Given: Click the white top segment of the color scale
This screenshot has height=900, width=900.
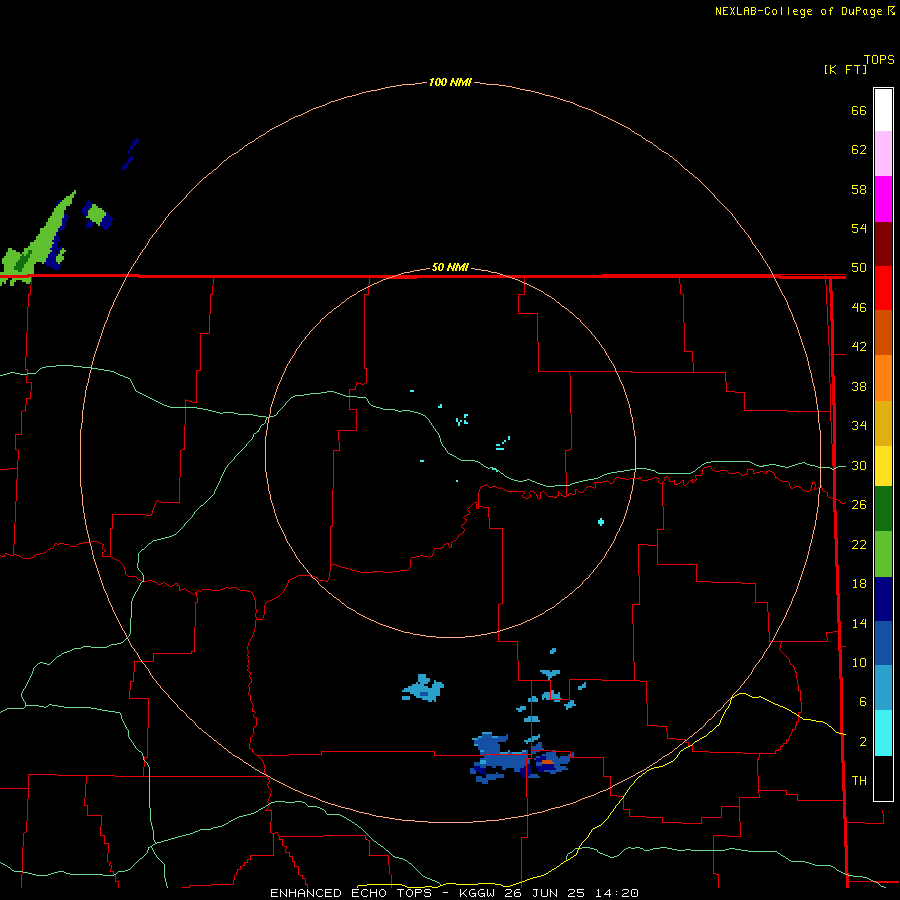Looking at the screenshot, I should [883, 110].
